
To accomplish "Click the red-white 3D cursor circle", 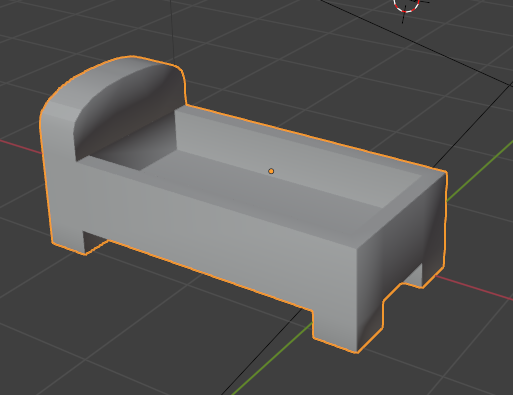I will [x=406, y=4].
